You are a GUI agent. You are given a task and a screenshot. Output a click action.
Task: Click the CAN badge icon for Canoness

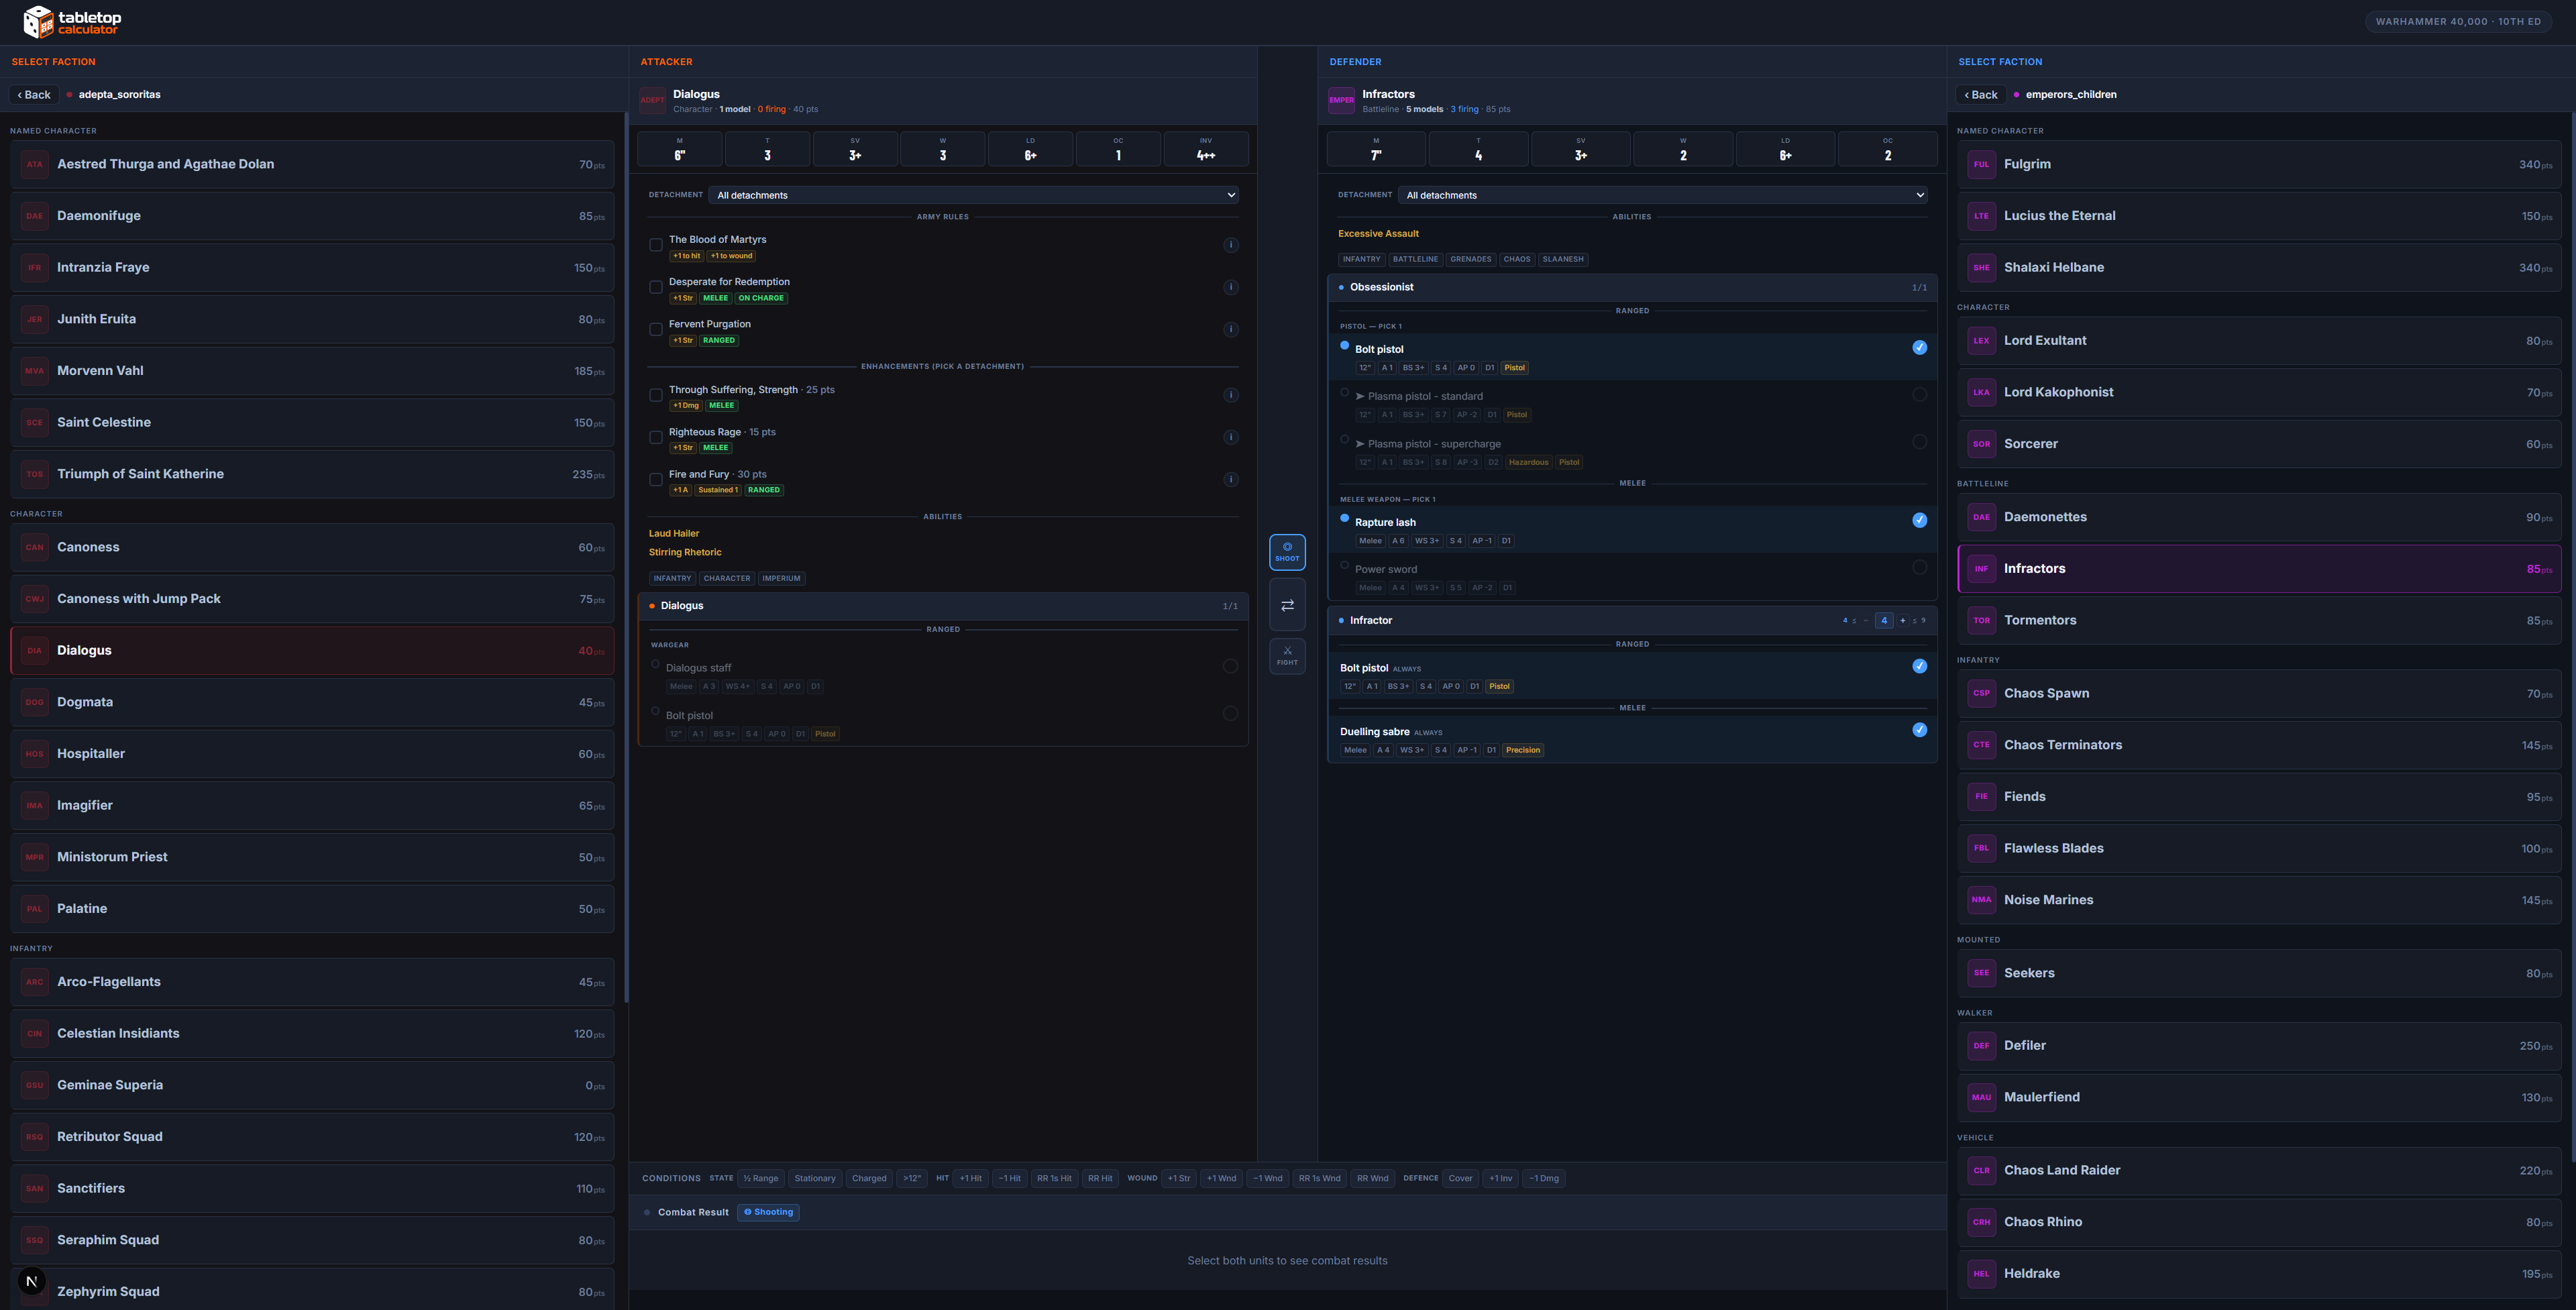point(35,547)
